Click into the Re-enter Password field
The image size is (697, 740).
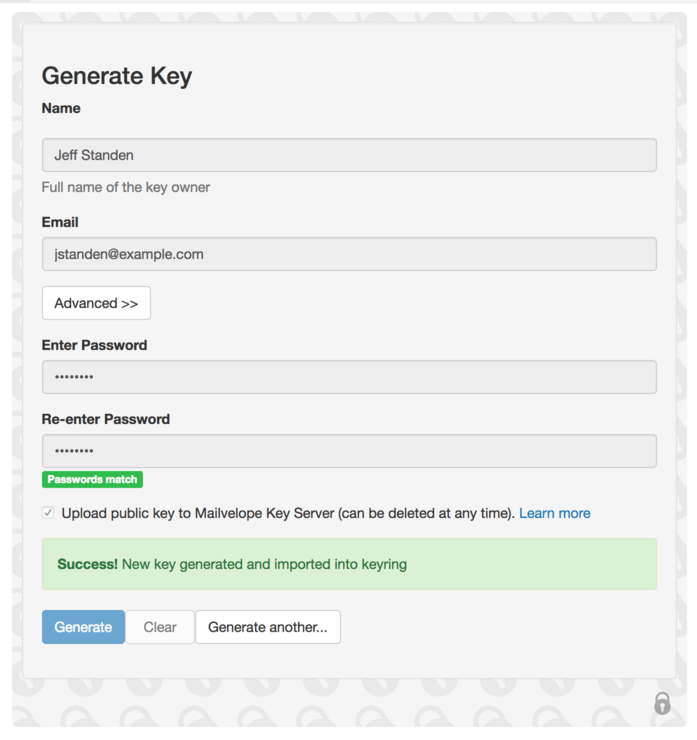tap(349, 451)
